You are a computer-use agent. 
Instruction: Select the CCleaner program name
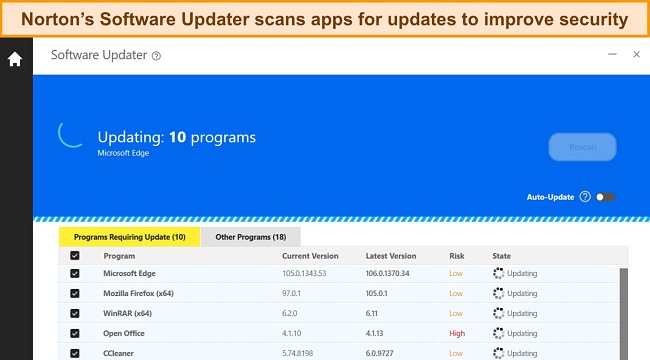pos(118,353)
